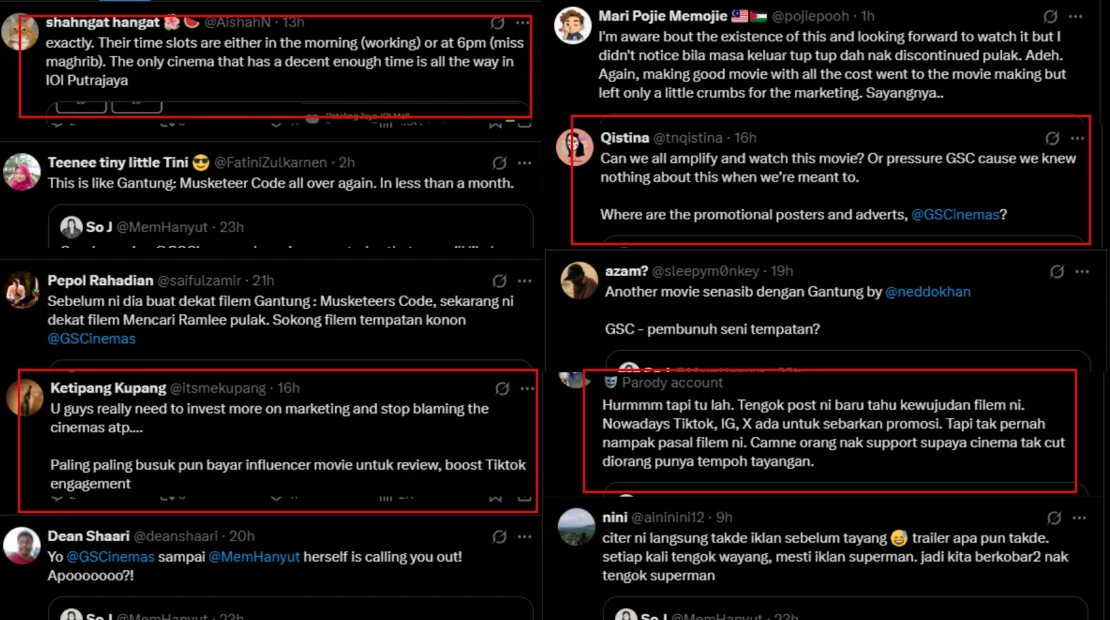Open the Pepol Rahadian display name link
1110x620 pixels.
100,281
